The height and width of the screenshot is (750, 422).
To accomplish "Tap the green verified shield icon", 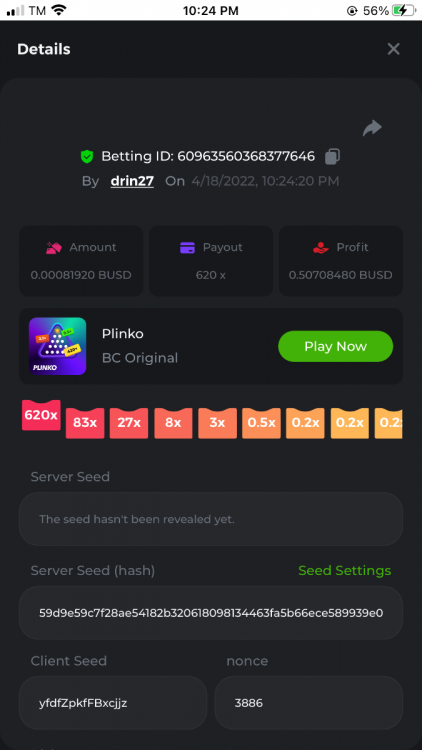I will click(87, 156).
